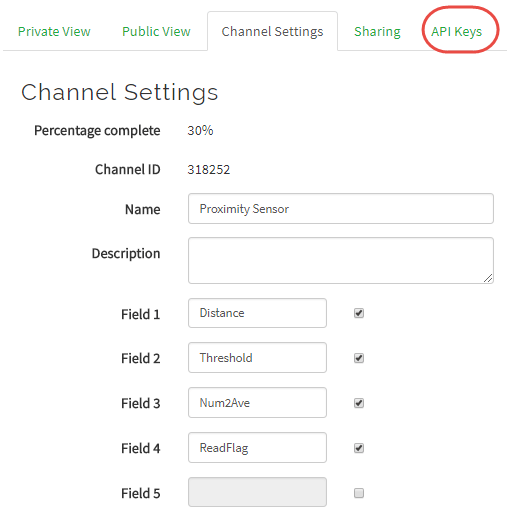Image resolution: width=507 pixels, height=516 pixels.
Task: Disable the Field 2 checkbox
Action: tap(359, 358)
